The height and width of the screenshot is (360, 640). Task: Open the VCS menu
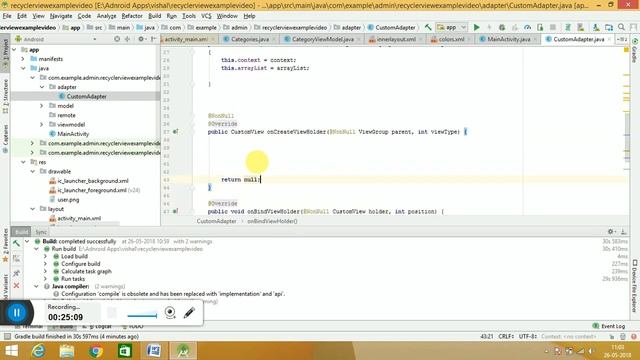206,16
